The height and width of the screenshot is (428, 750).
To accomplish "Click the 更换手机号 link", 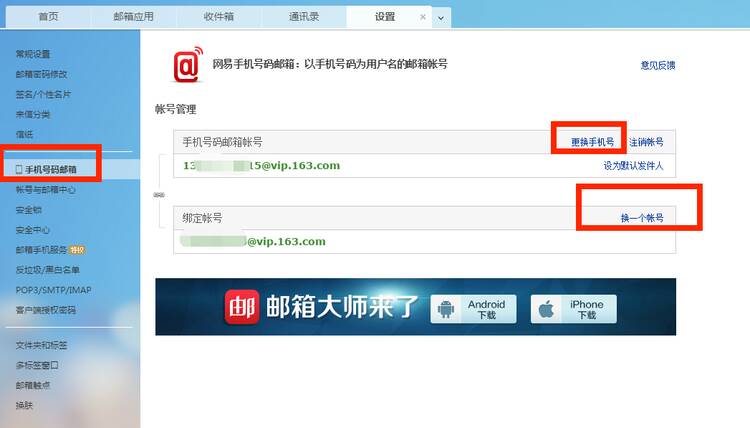I will [592, 142].
